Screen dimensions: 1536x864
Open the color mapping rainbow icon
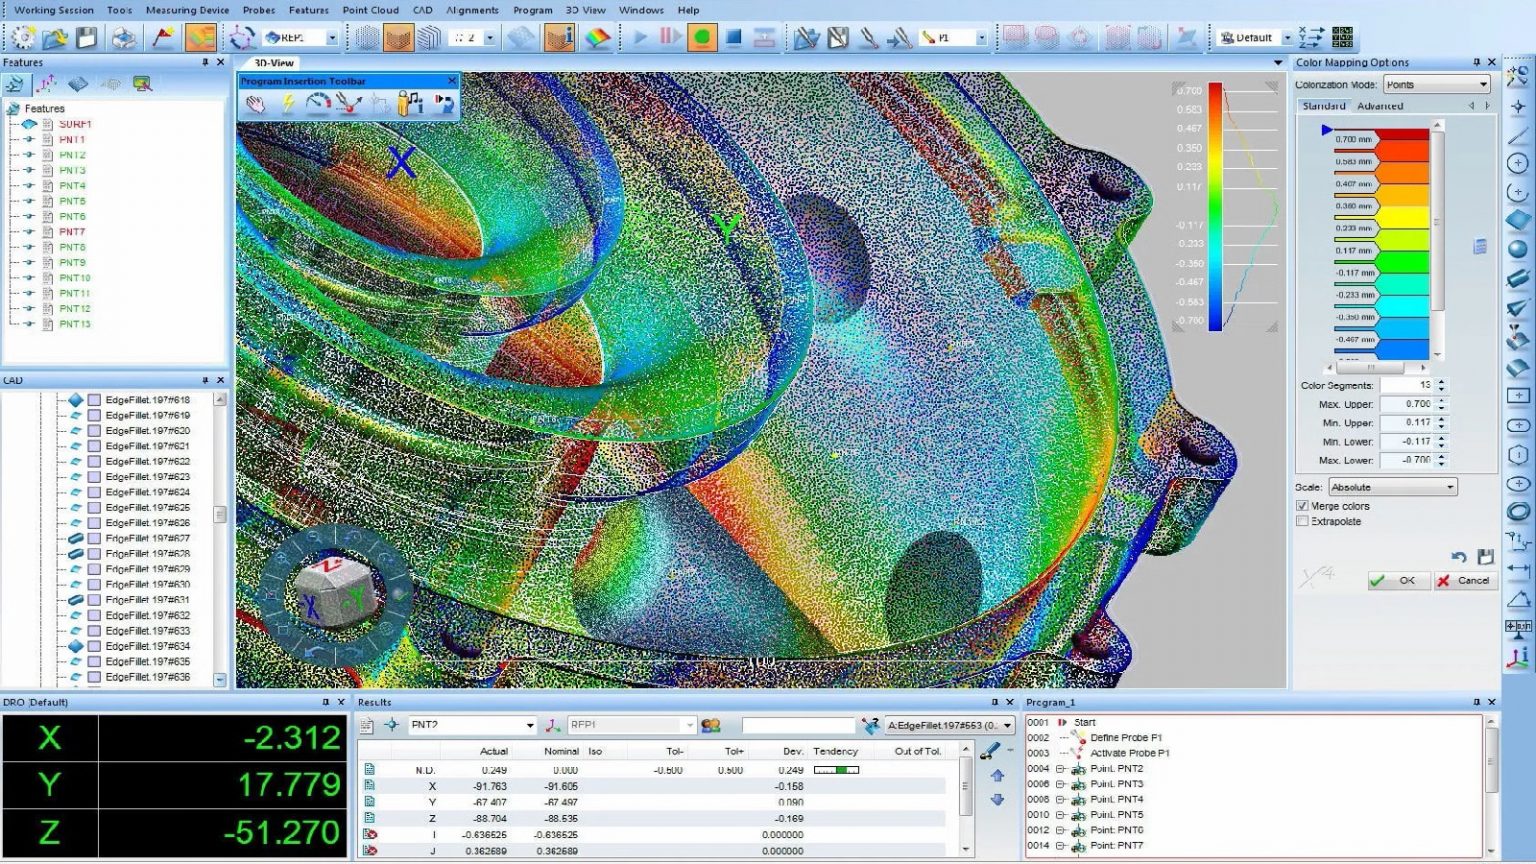[x=596, y=37]
